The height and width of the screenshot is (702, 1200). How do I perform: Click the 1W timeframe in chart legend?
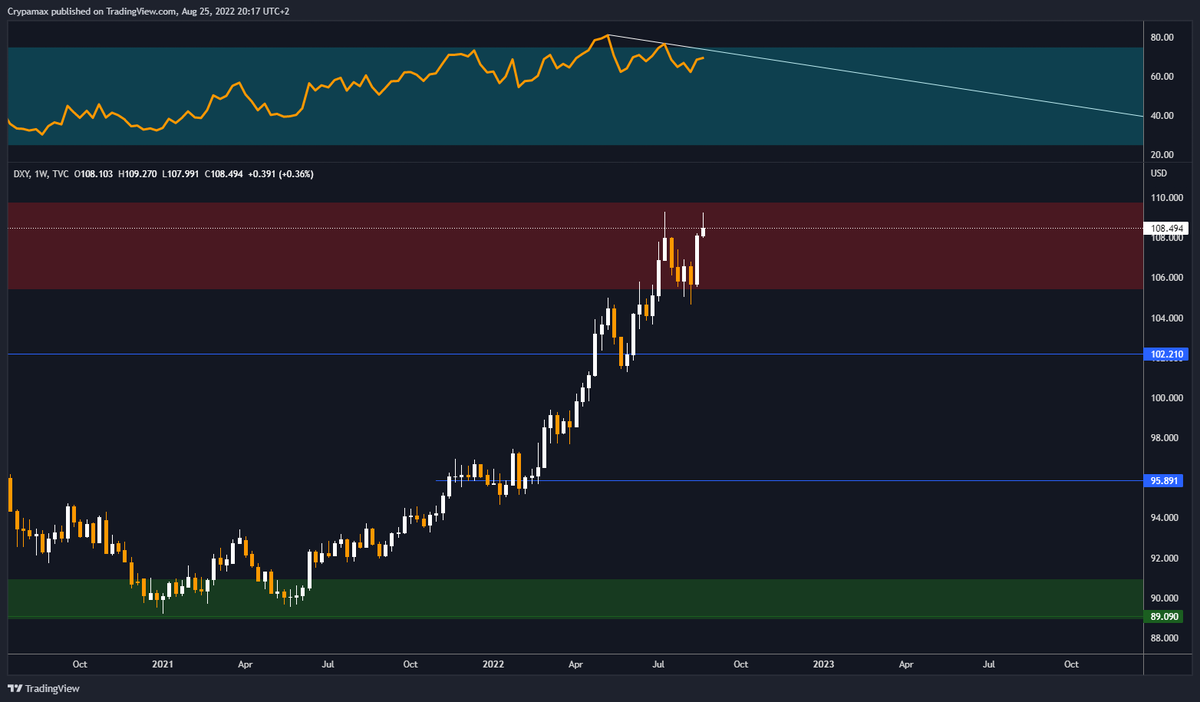coord(42,174)
